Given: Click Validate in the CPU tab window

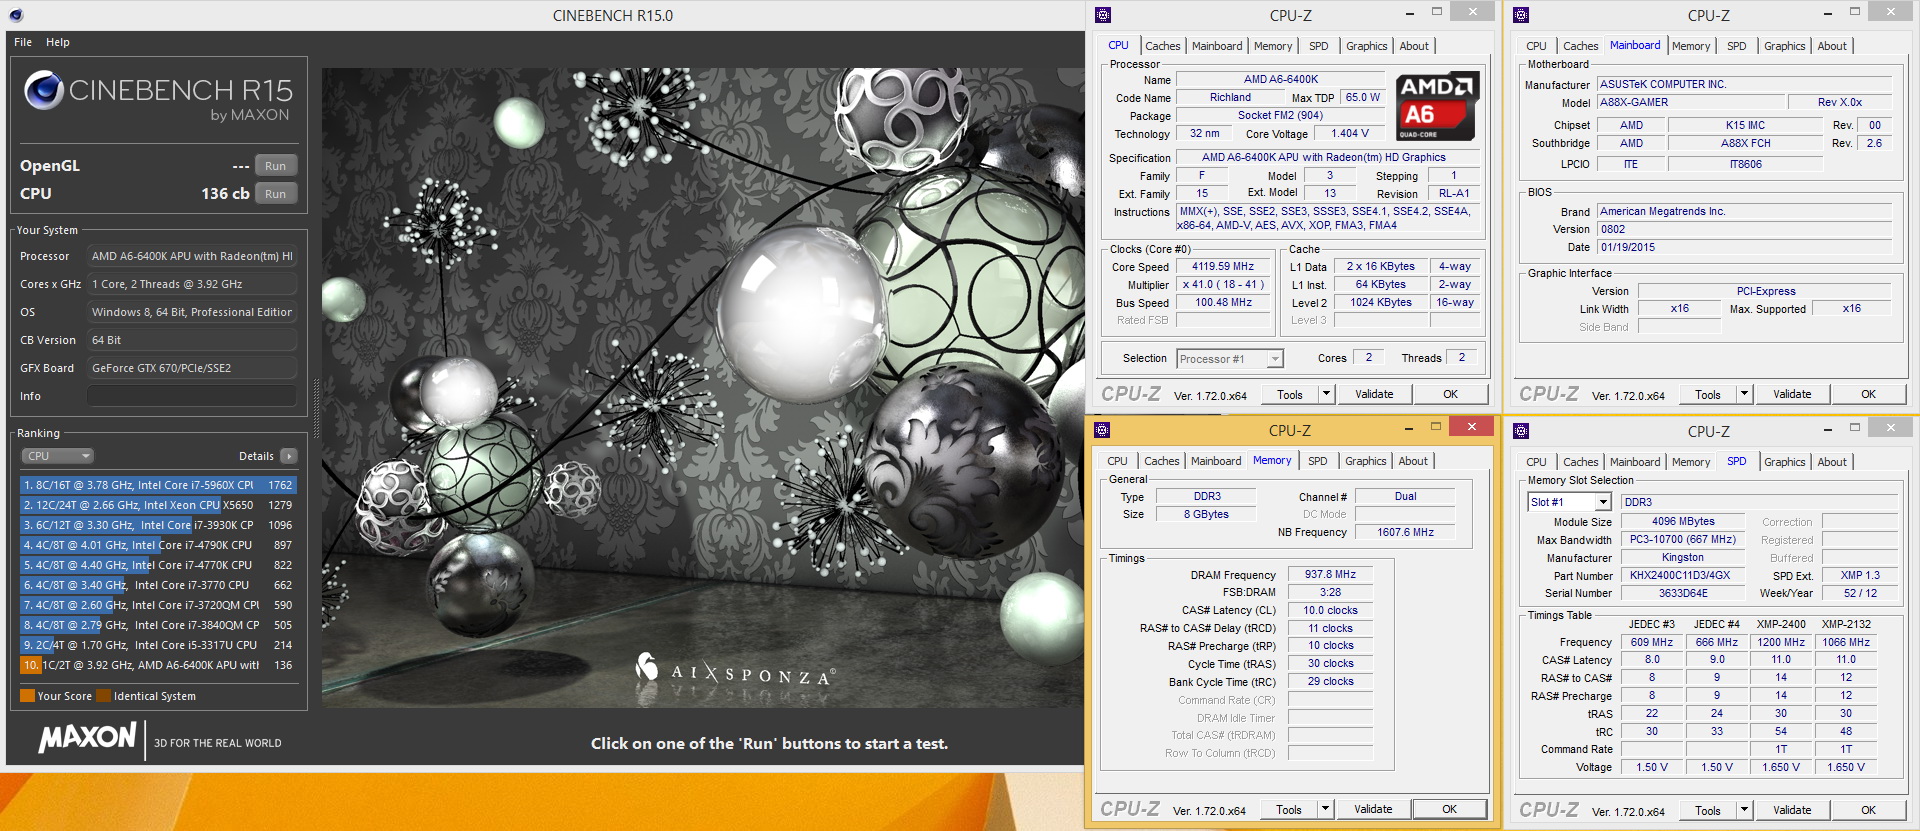Looking at the screenshot, I should tap(1374, 394).
